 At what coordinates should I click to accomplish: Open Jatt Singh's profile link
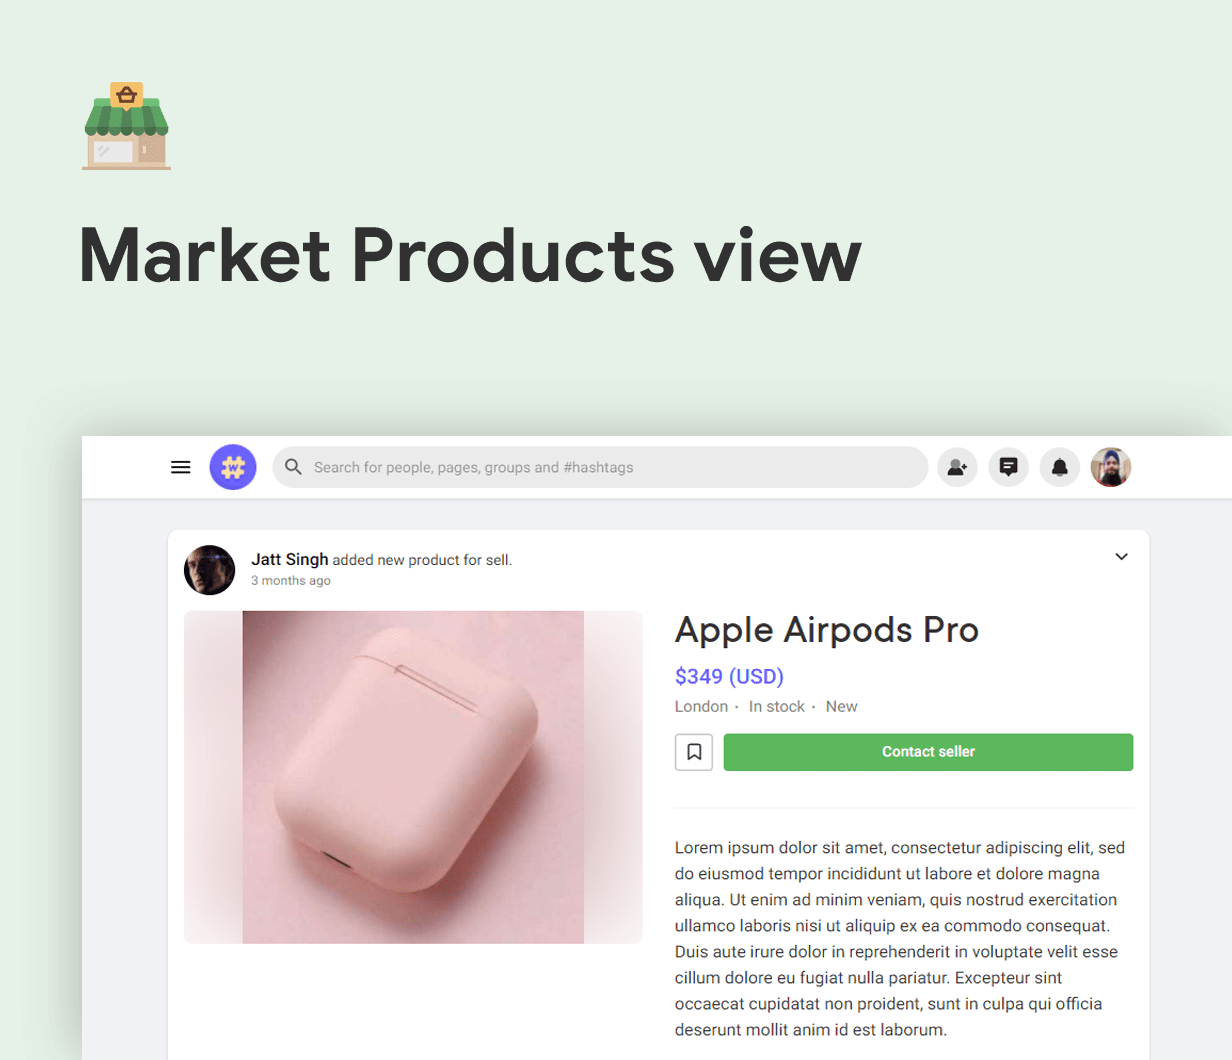[290, 559]
